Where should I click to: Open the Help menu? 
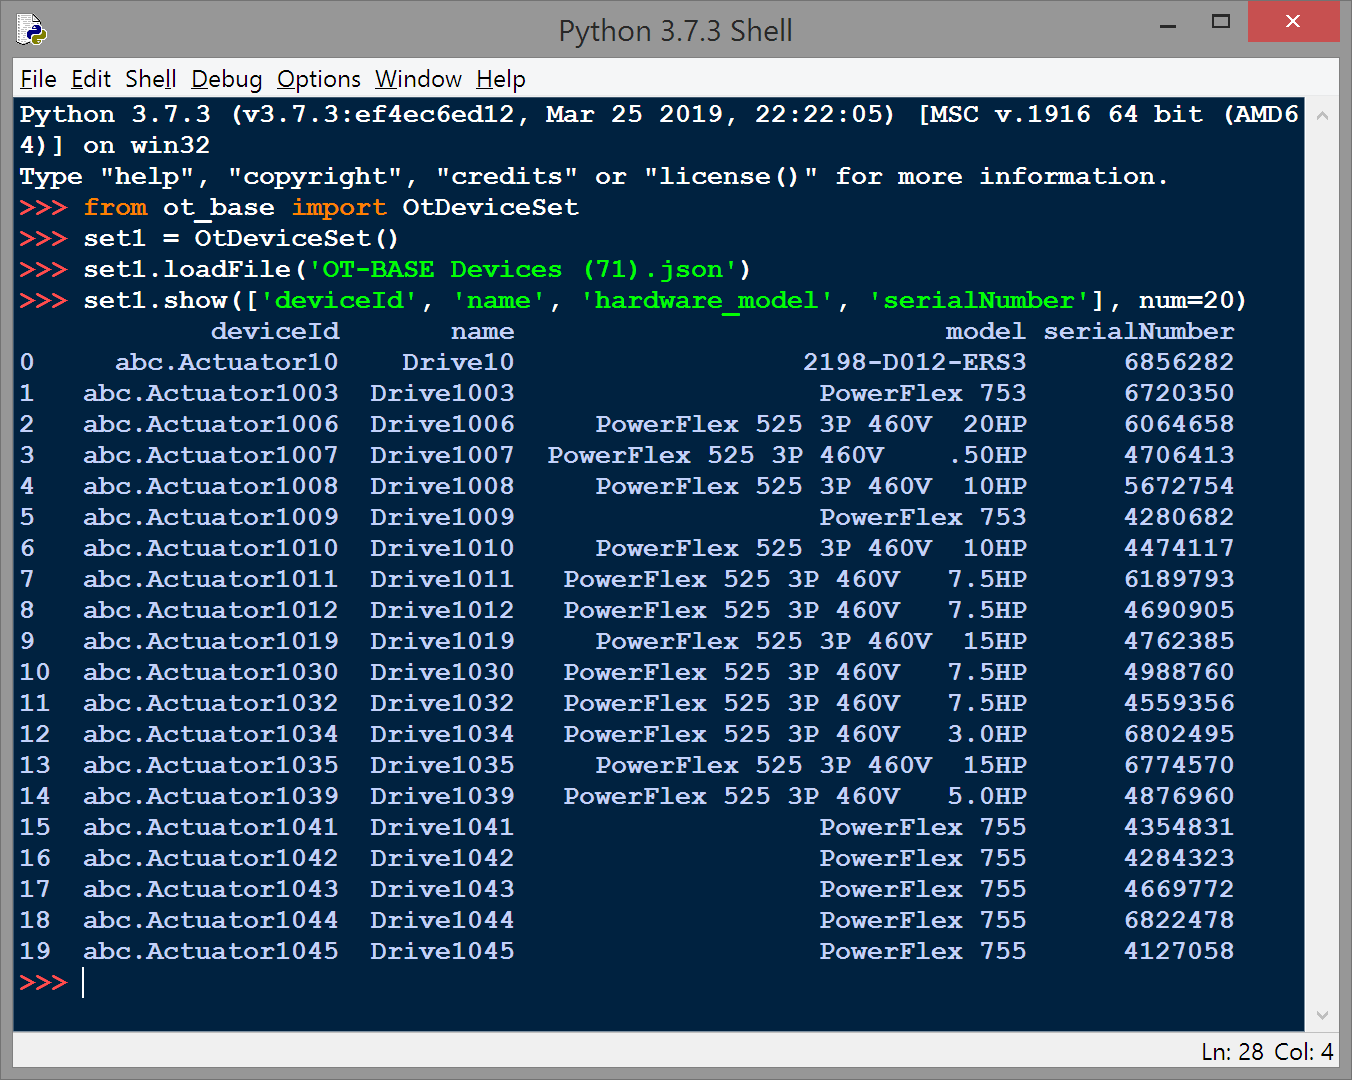tap(501, 79)
